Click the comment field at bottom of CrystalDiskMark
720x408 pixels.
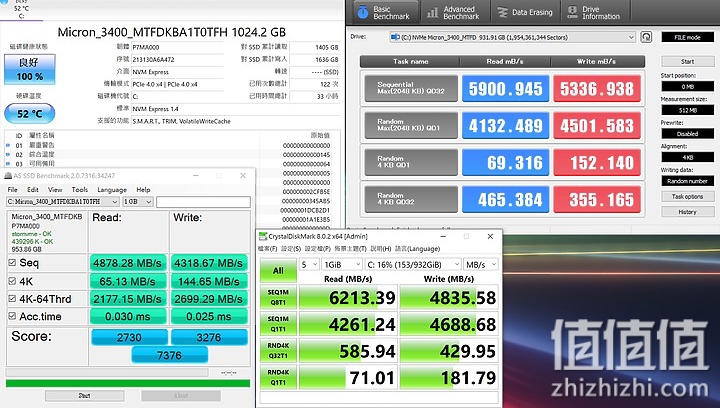pos(379,397)
